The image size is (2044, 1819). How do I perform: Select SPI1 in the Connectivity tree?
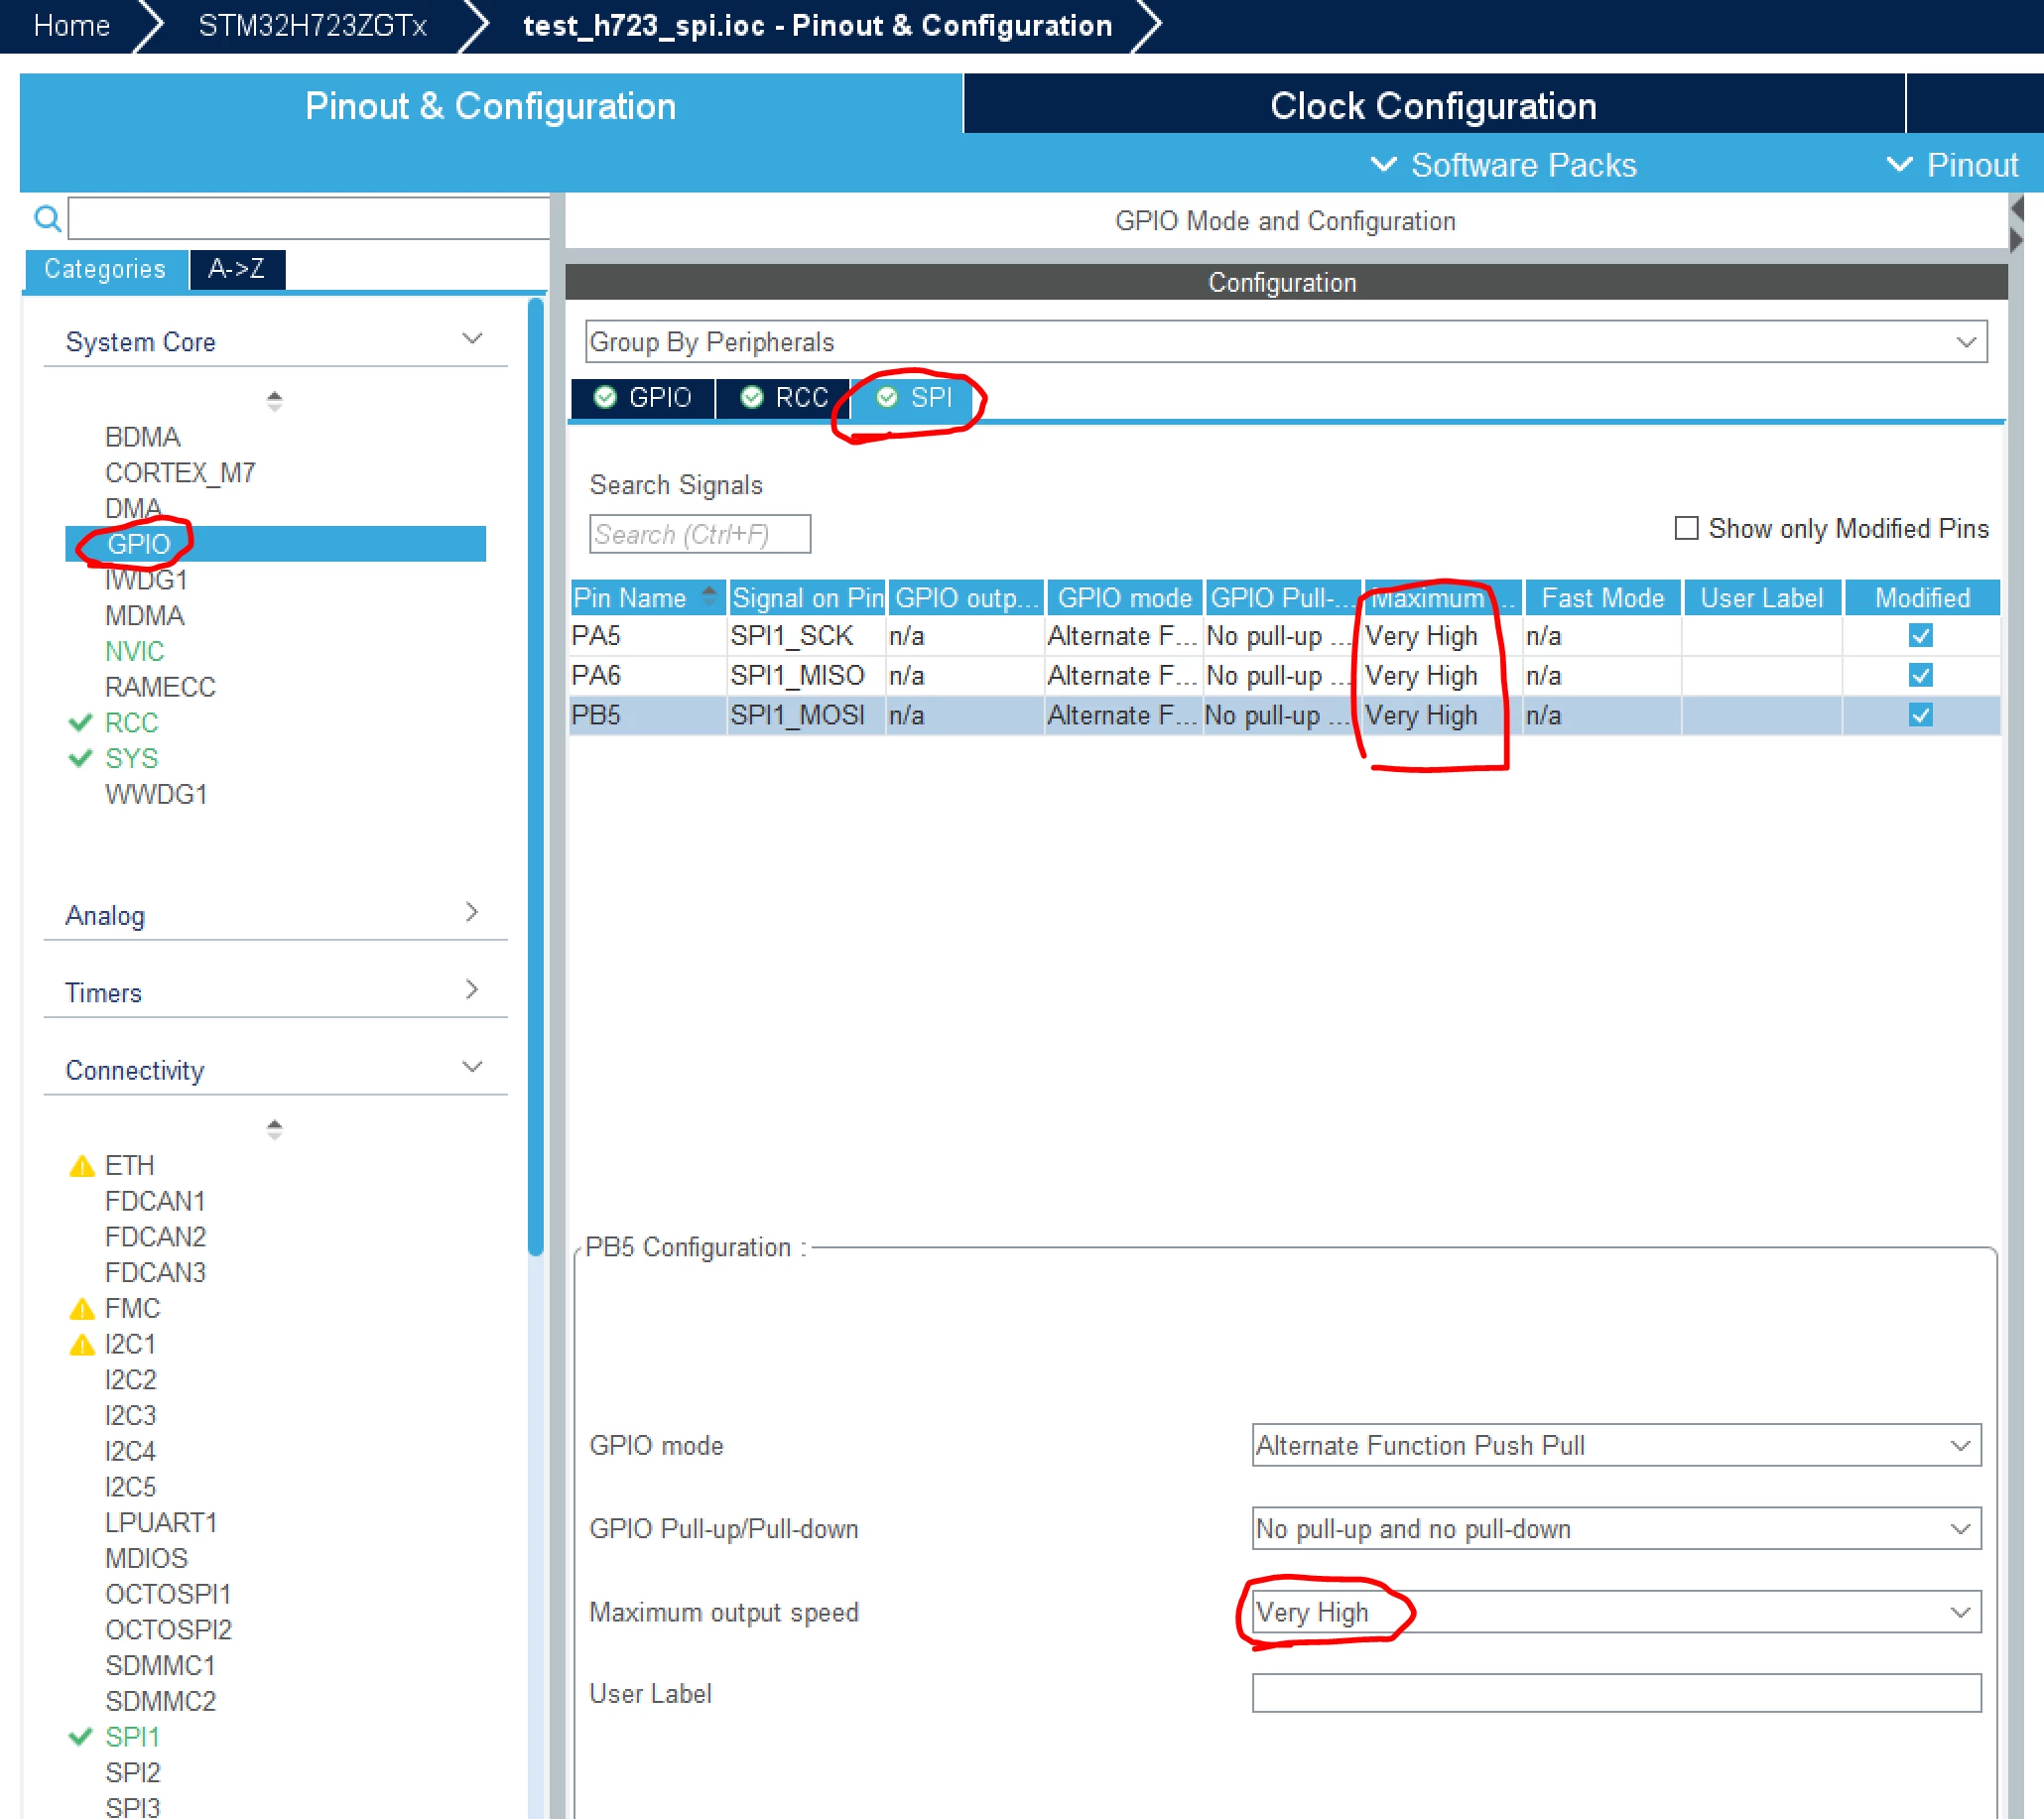(x=133, y=1738)
